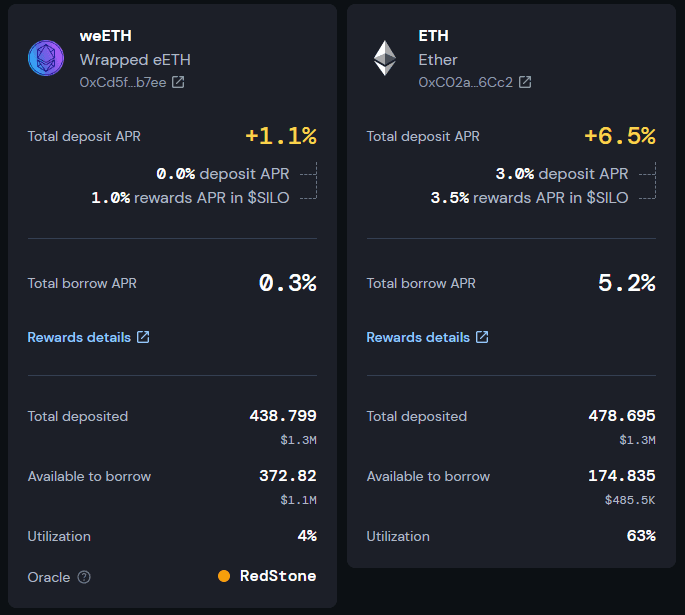Click the RedStone oracle label
The width and height of the screenshot is (685, 615).
tap(278, 576)
